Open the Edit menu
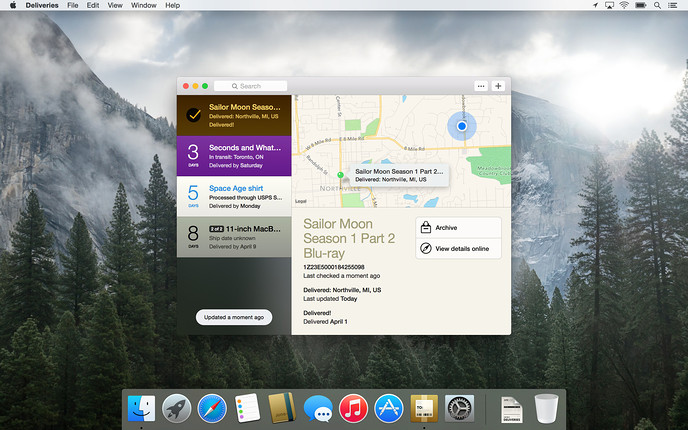The height and width of the screenshot is (430, 688). (x=93, y=5)
